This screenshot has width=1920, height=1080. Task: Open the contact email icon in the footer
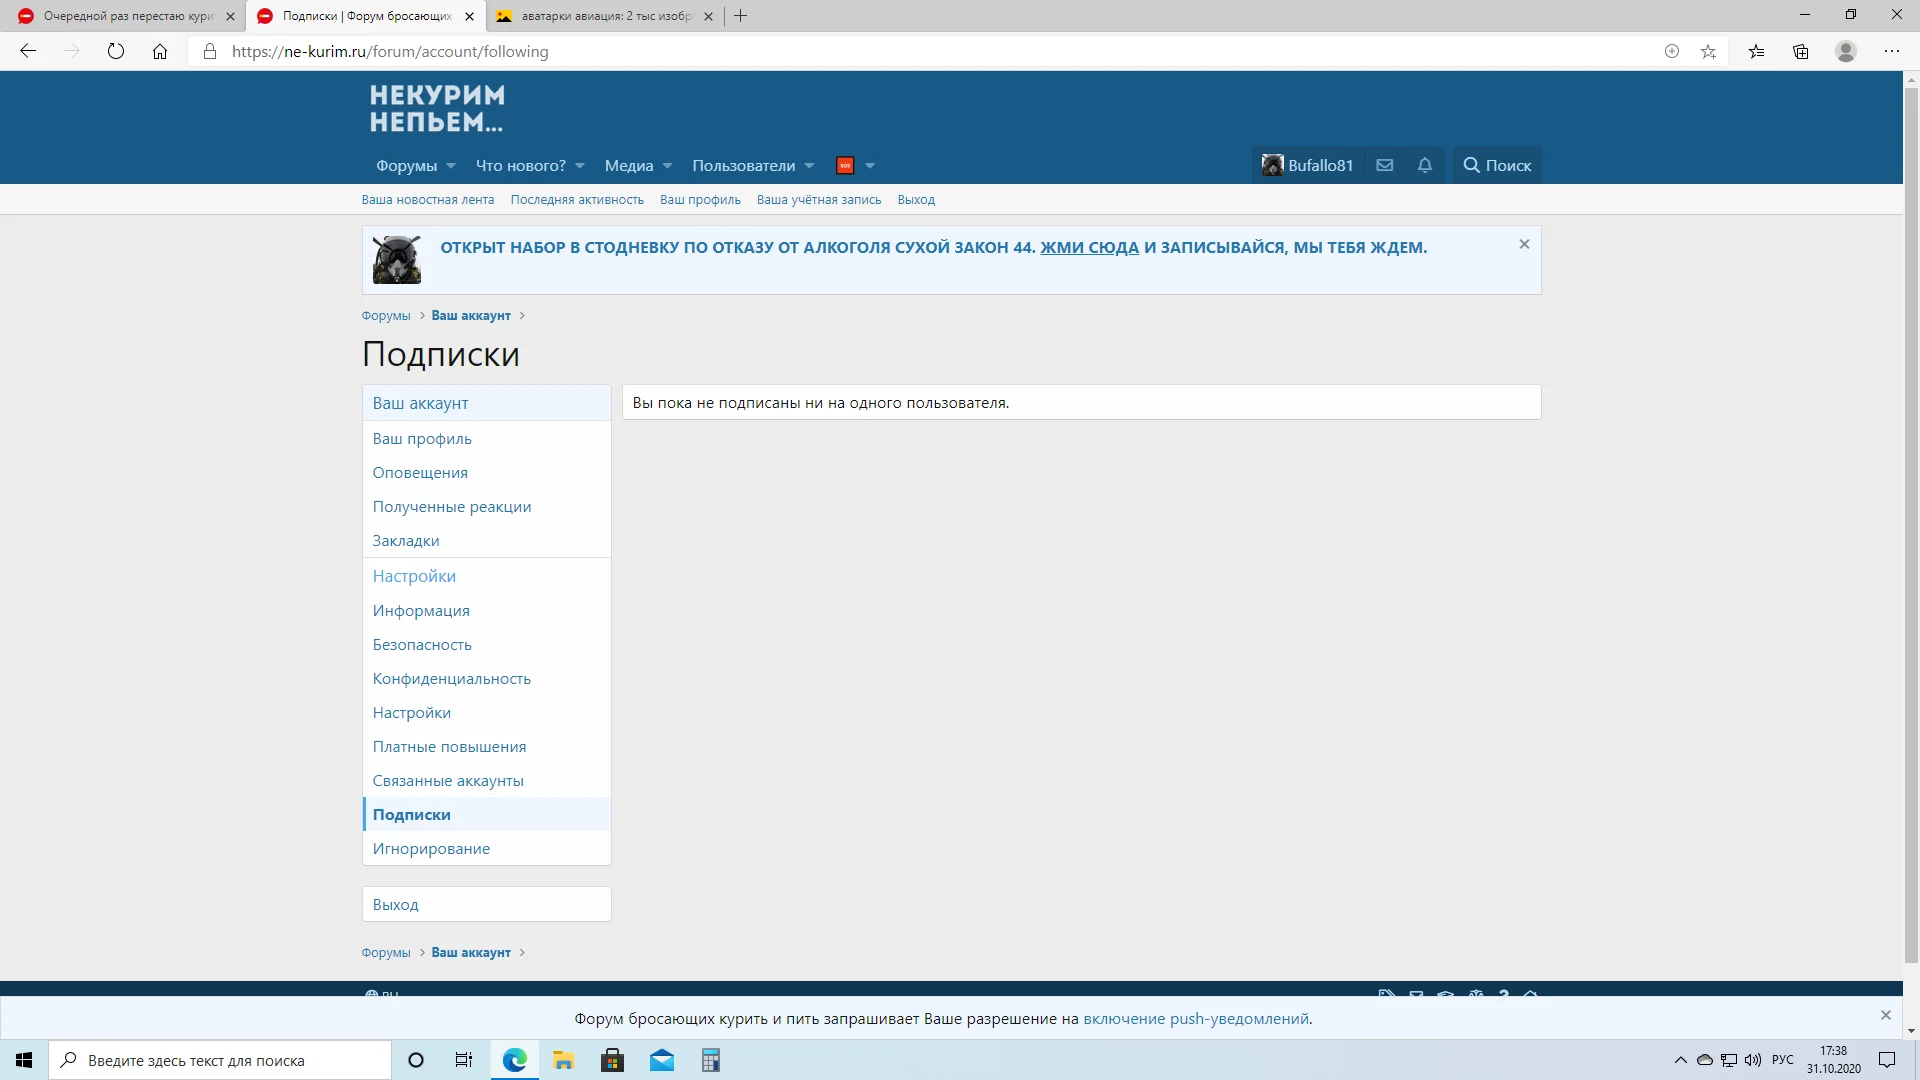click(x=1416, y=994)
